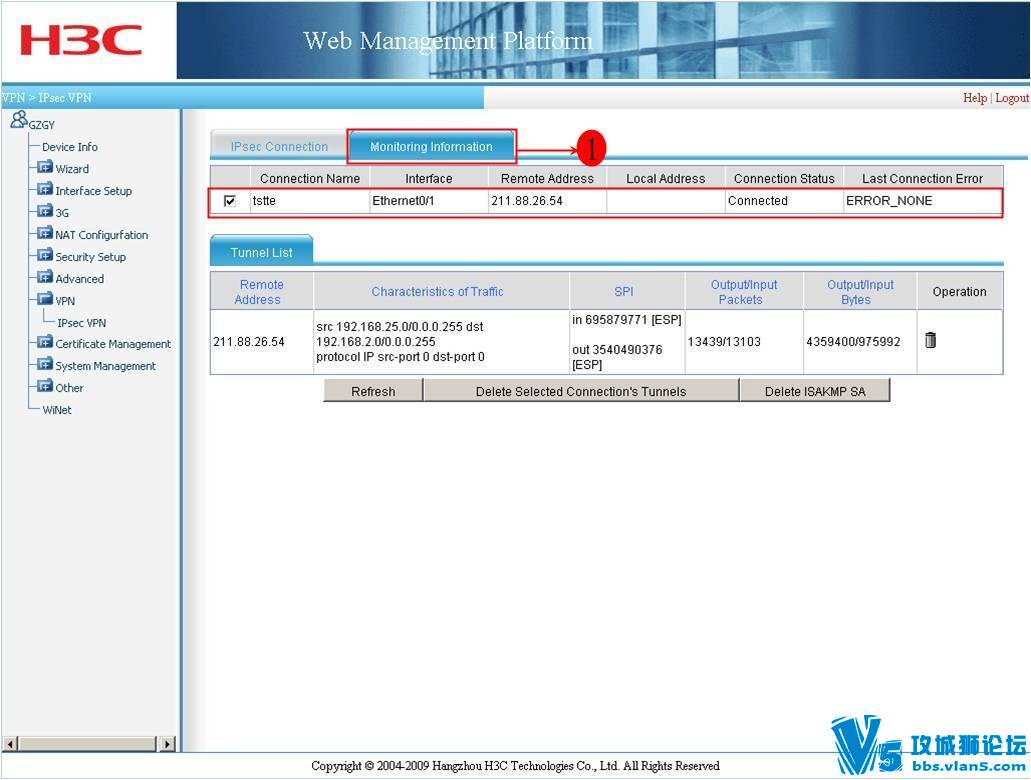Click the in 695879771 [ESP] SPI text

tap(627, 320)
